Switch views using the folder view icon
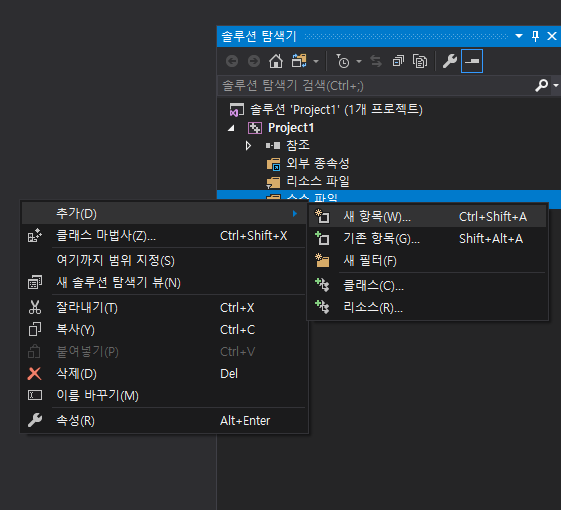The width and height of the screenshot is (561, 510). pos(299,61)
